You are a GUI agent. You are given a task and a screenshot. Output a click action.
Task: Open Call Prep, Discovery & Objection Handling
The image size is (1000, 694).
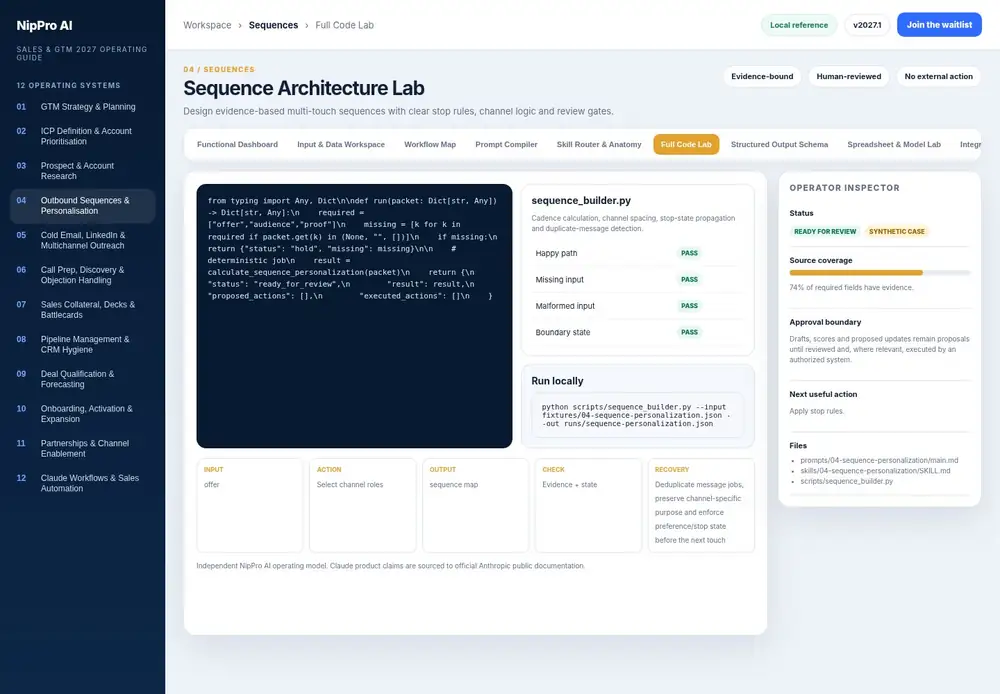[x=82, y=275]
